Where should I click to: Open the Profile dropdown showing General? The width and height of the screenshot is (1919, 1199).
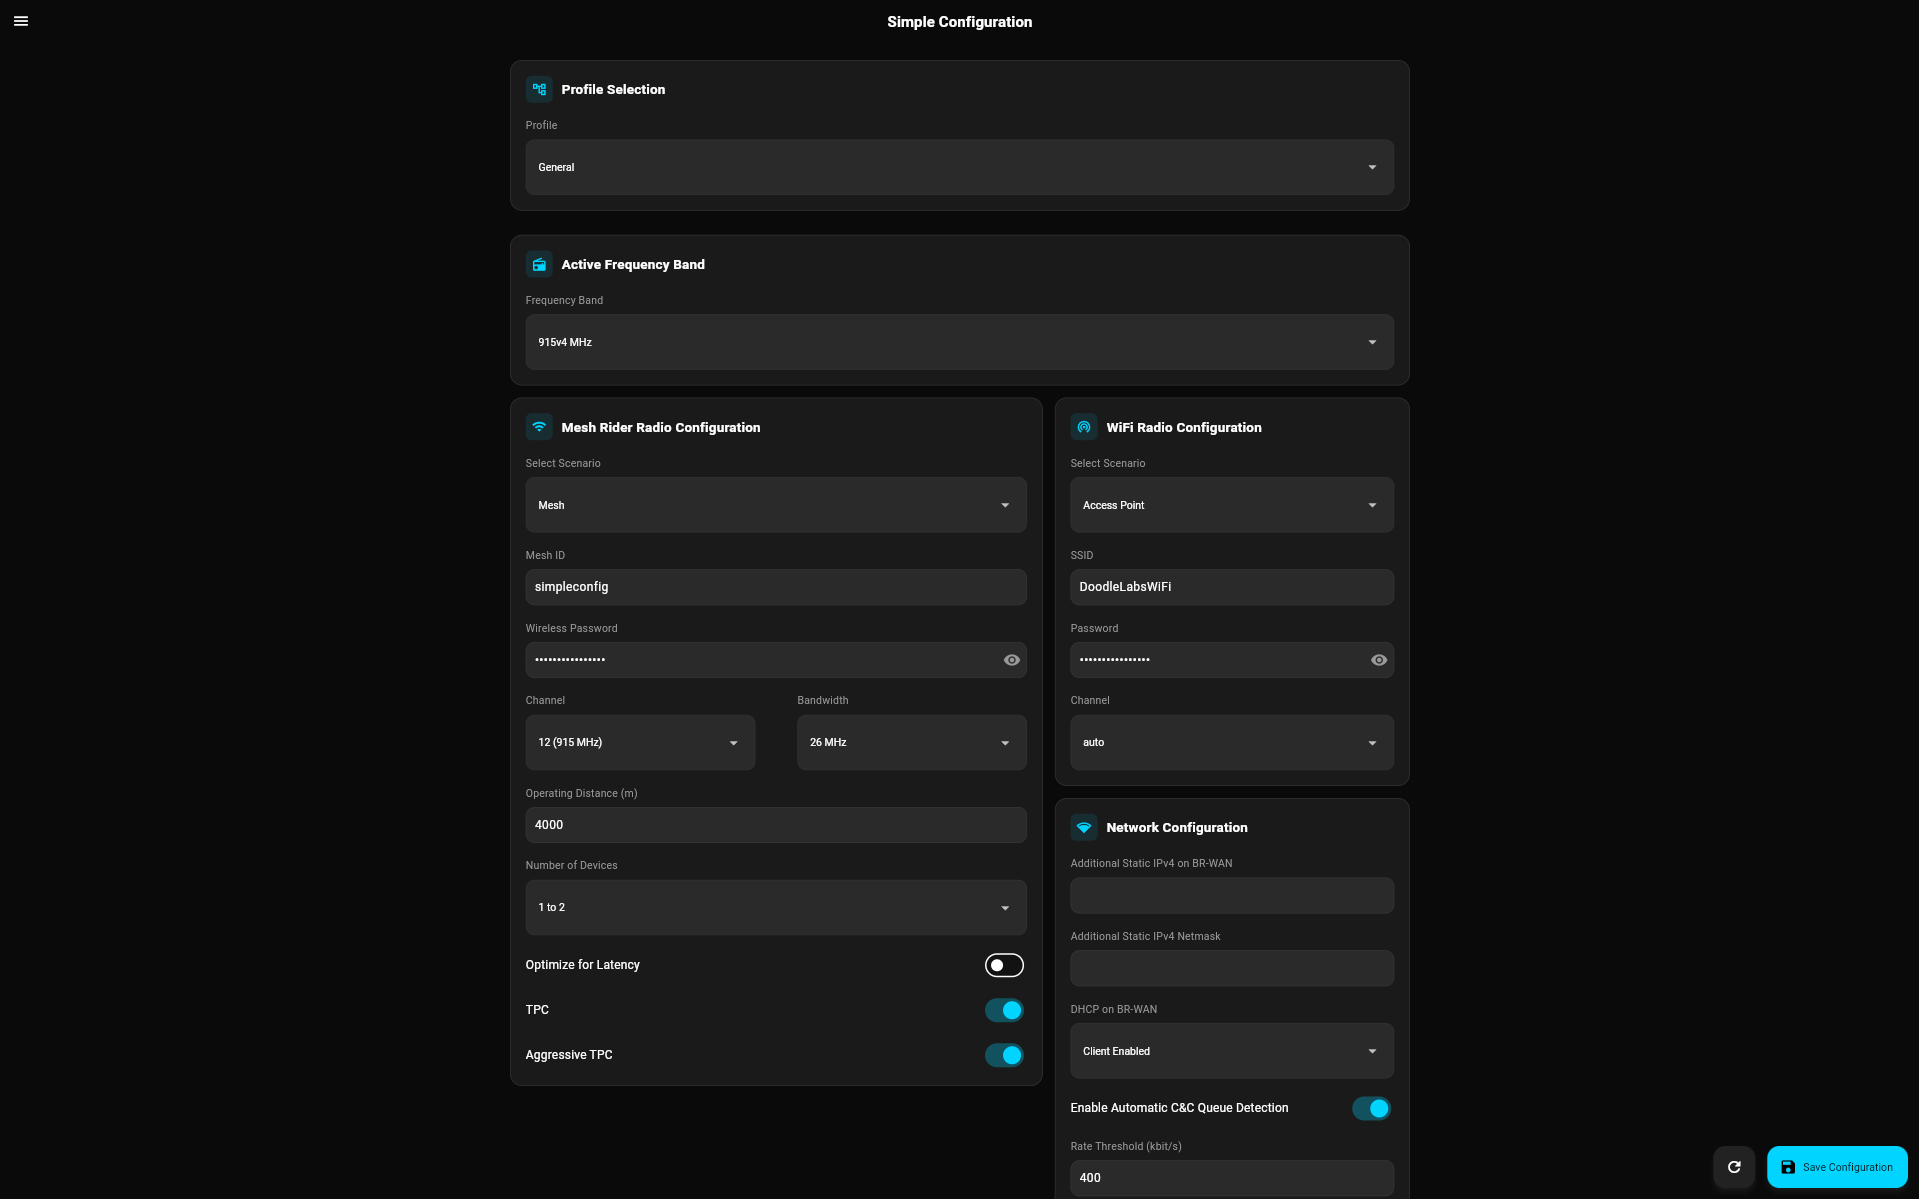(x=959, y=167)
